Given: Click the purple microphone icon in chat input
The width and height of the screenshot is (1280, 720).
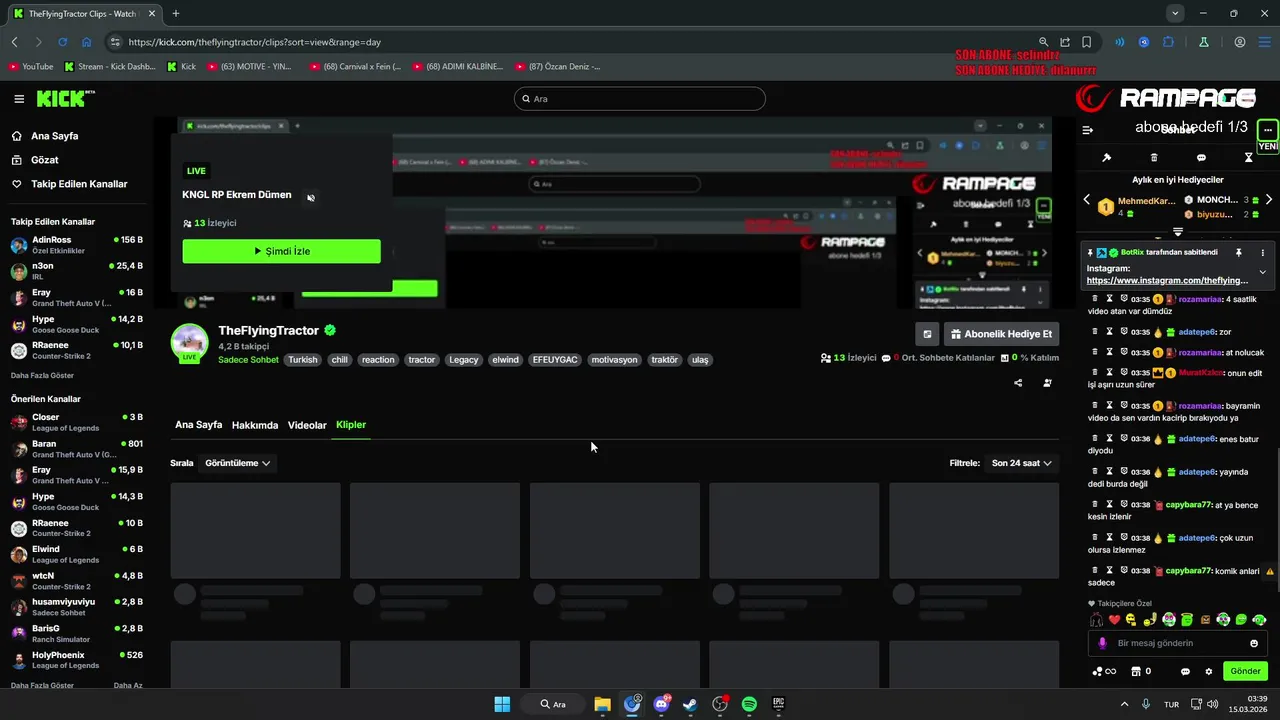Looking at the screenshot, I should (x=1102, y=643).
